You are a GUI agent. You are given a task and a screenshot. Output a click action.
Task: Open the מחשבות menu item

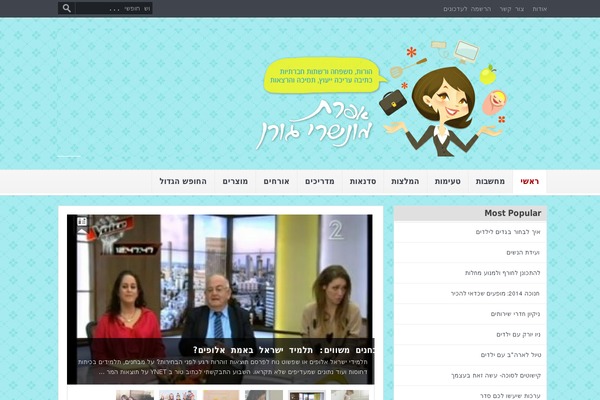tap(490, 181)
